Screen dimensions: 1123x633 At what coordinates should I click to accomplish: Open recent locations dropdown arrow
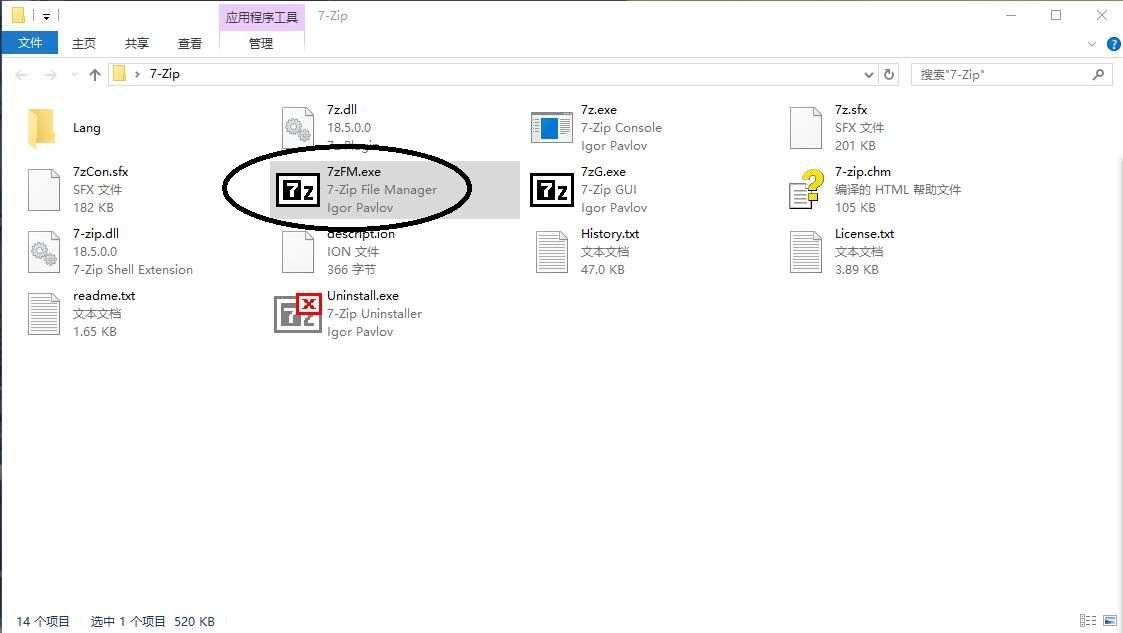point(74,74)
